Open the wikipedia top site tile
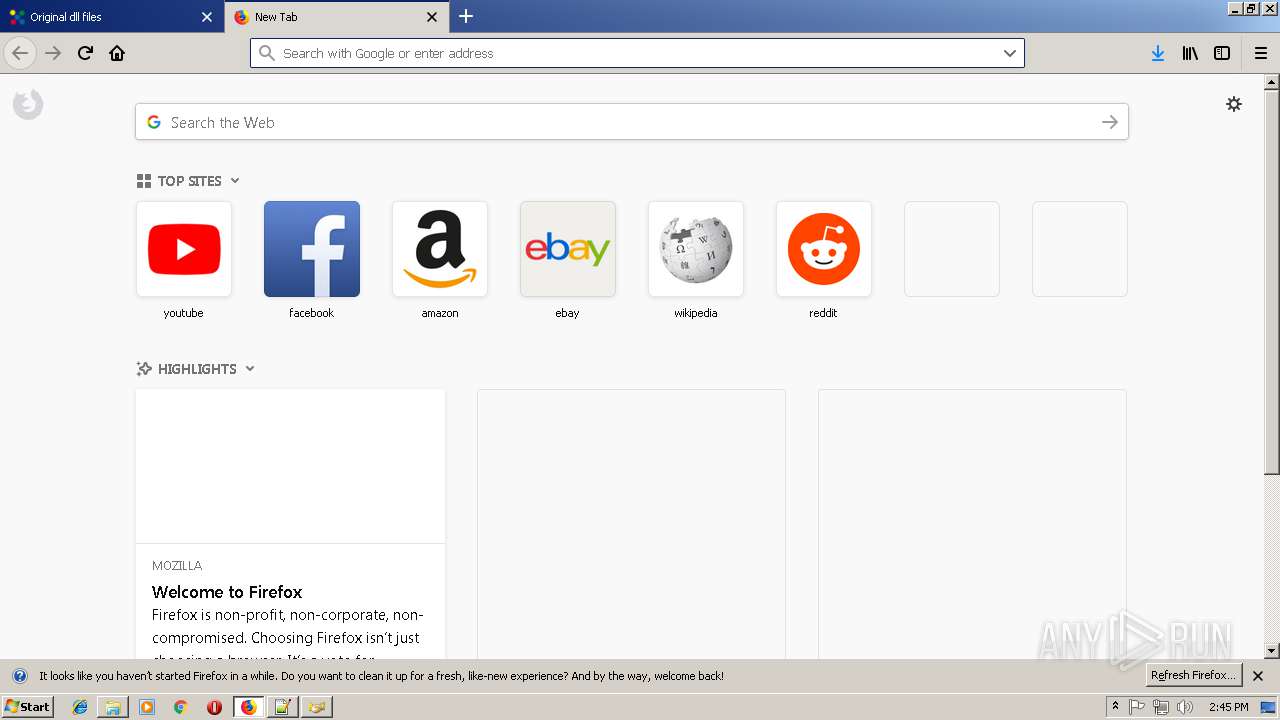This screenshot has width=1280, height=720. 696,249
